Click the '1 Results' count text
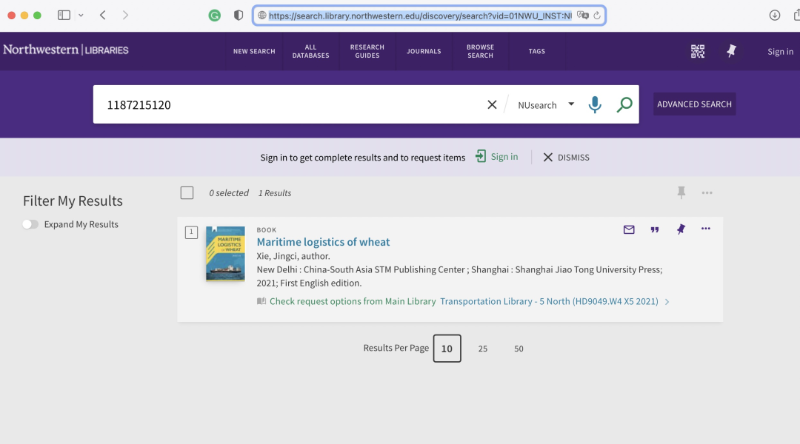 click(x=274, y=193)
